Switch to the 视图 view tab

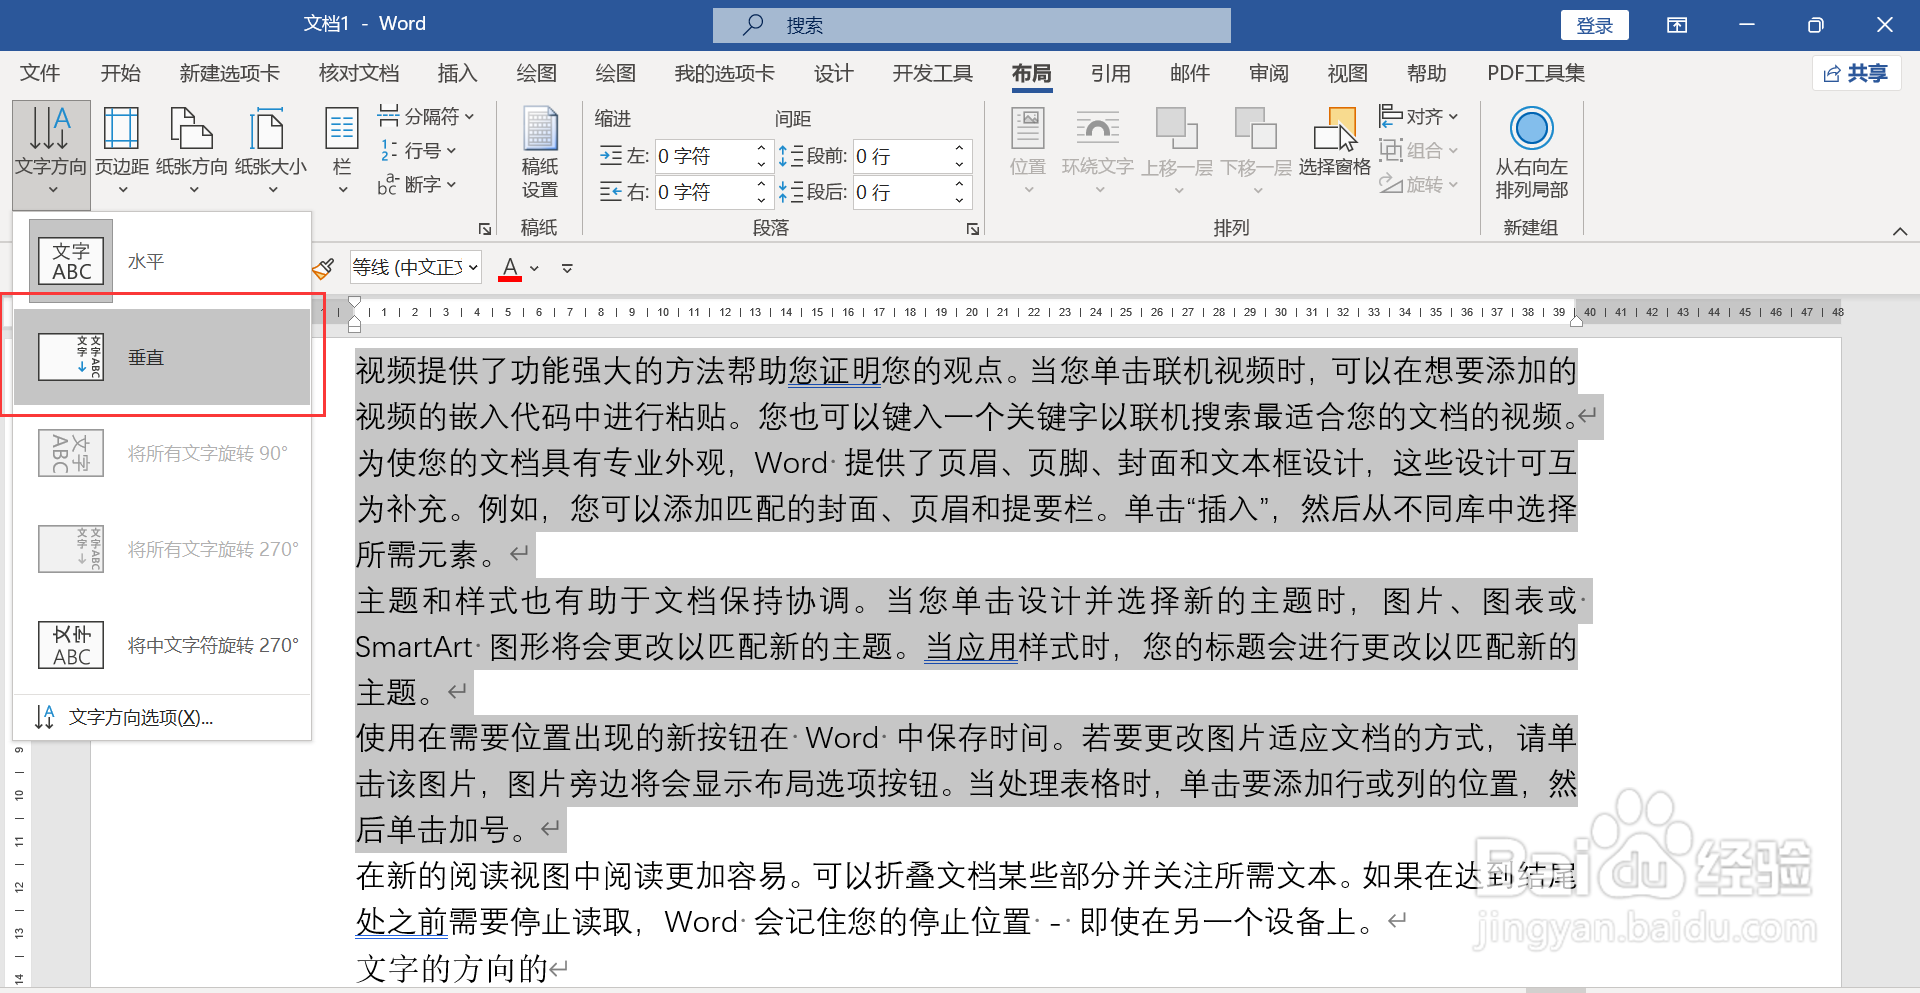coord(1347,73)
